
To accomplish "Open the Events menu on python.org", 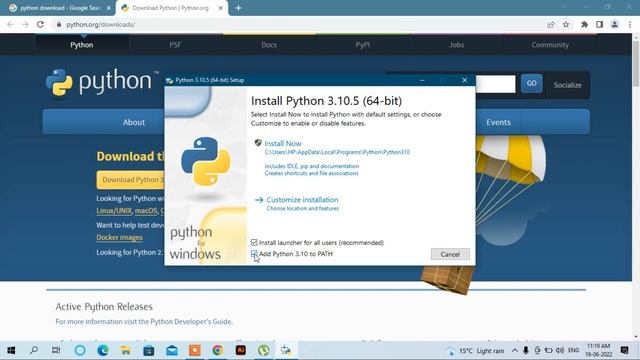I will click(498, 122).
